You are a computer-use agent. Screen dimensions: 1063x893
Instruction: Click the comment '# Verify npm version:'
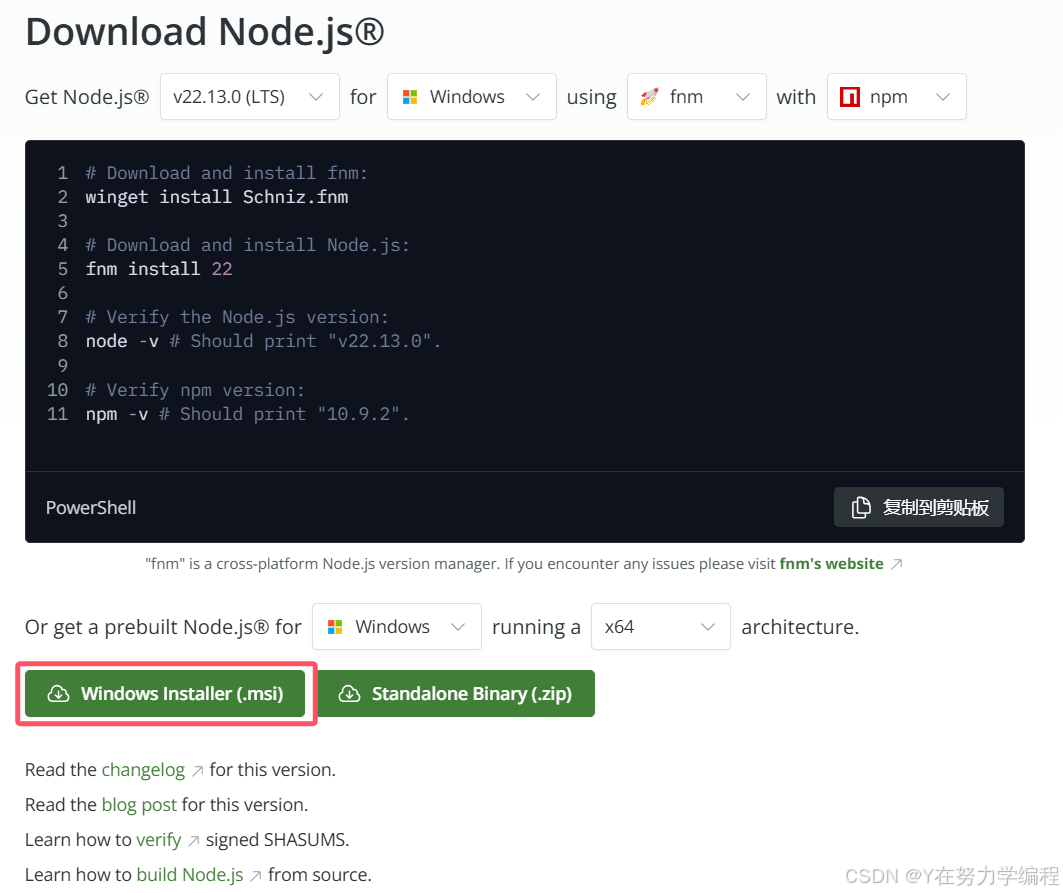point(195,391)
